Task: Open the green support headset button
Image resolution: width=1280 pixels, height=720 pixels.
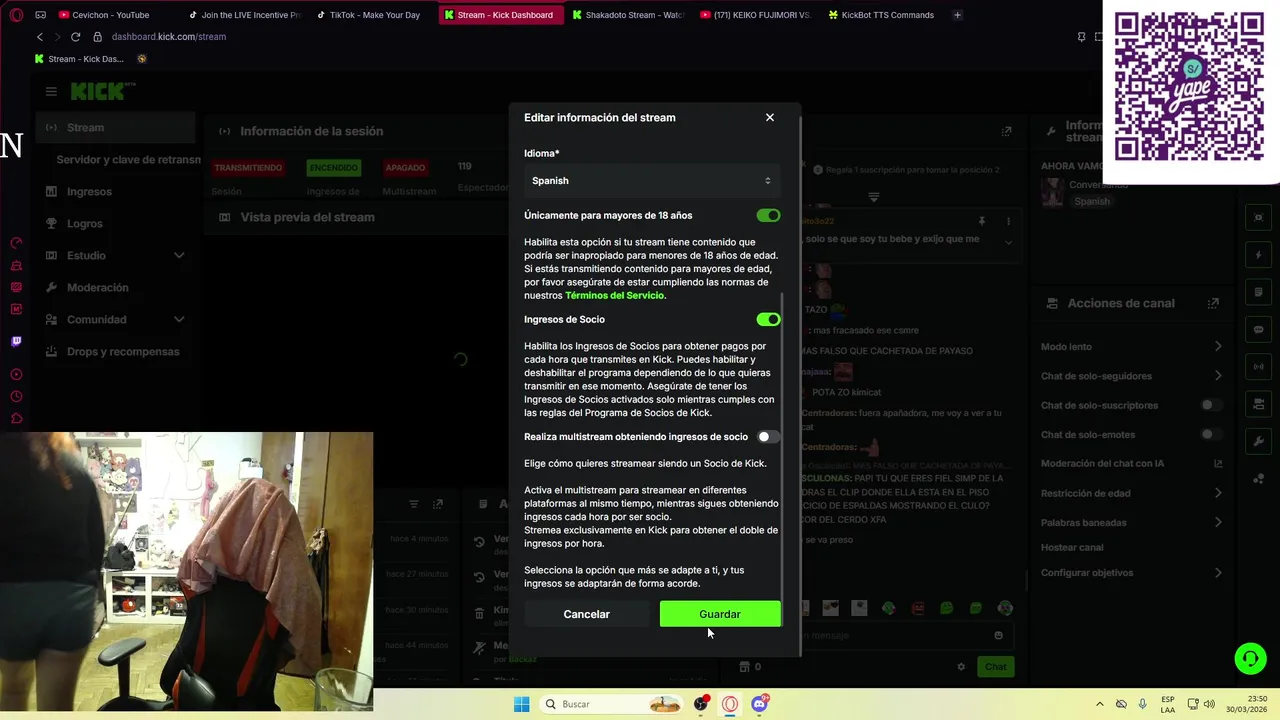Action: point(1250,658)
